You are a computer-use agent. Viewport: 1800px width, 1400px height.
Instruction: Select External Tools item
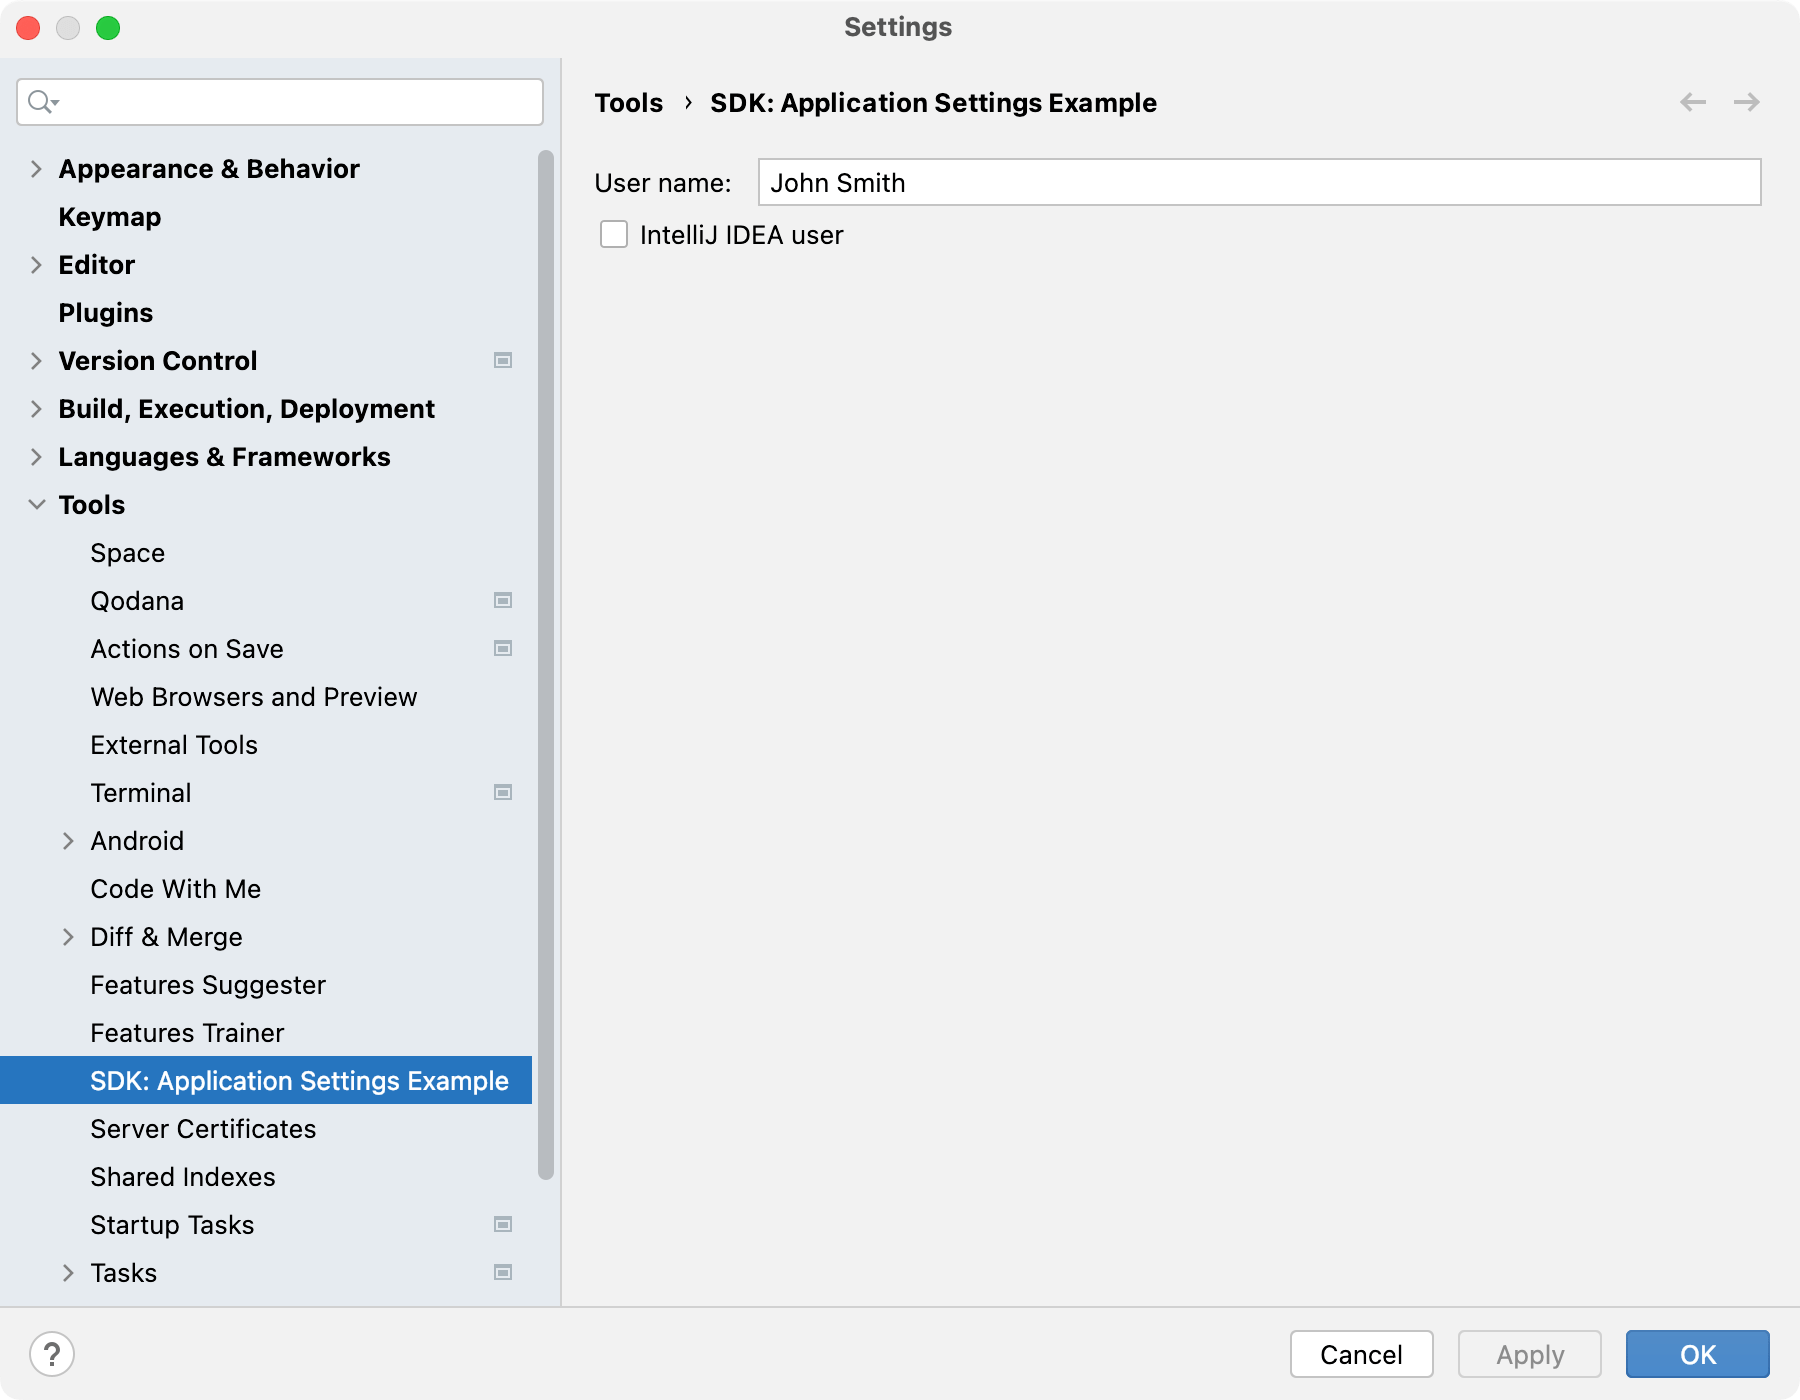[x=174, y=745]
